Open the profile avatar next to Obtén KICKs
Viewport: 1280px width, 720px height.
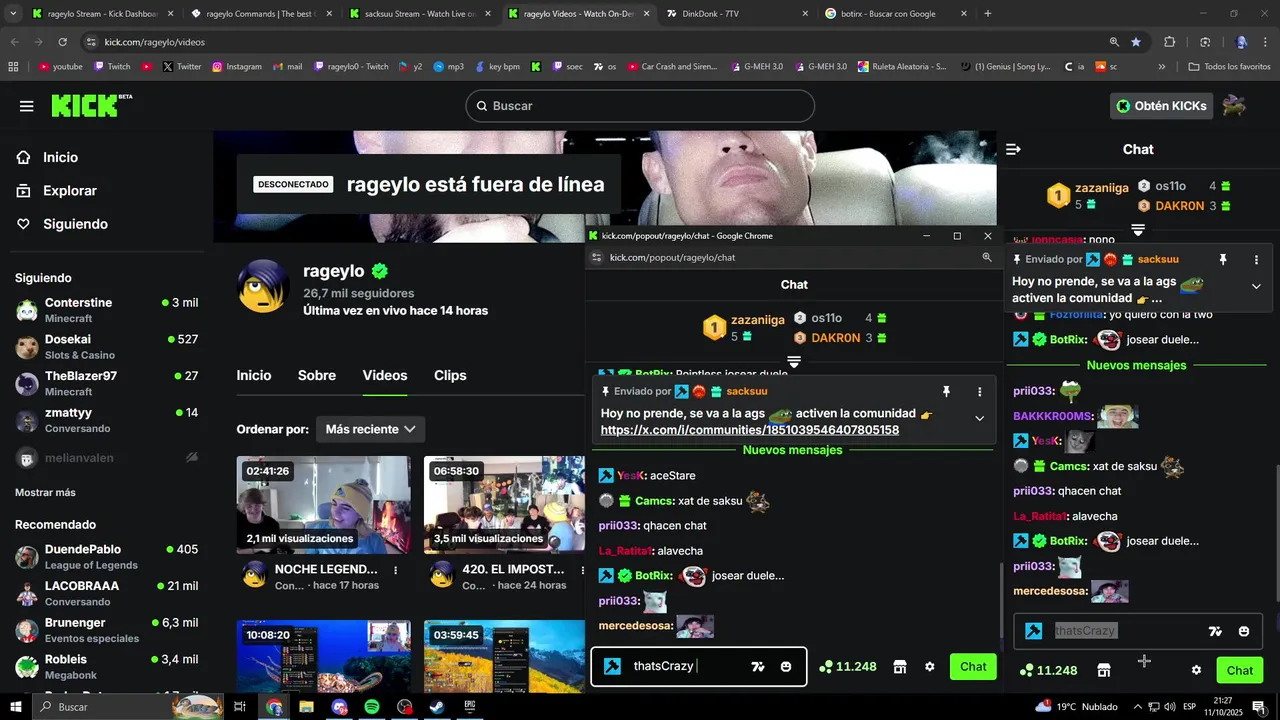[1234, 106]
